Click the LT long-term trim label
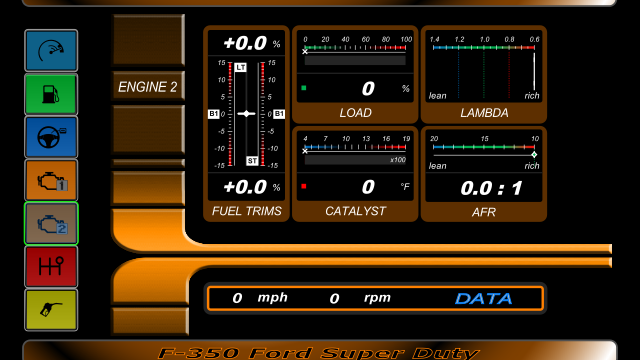This screenshot has width=640, height=360. (x=241, y=67)
